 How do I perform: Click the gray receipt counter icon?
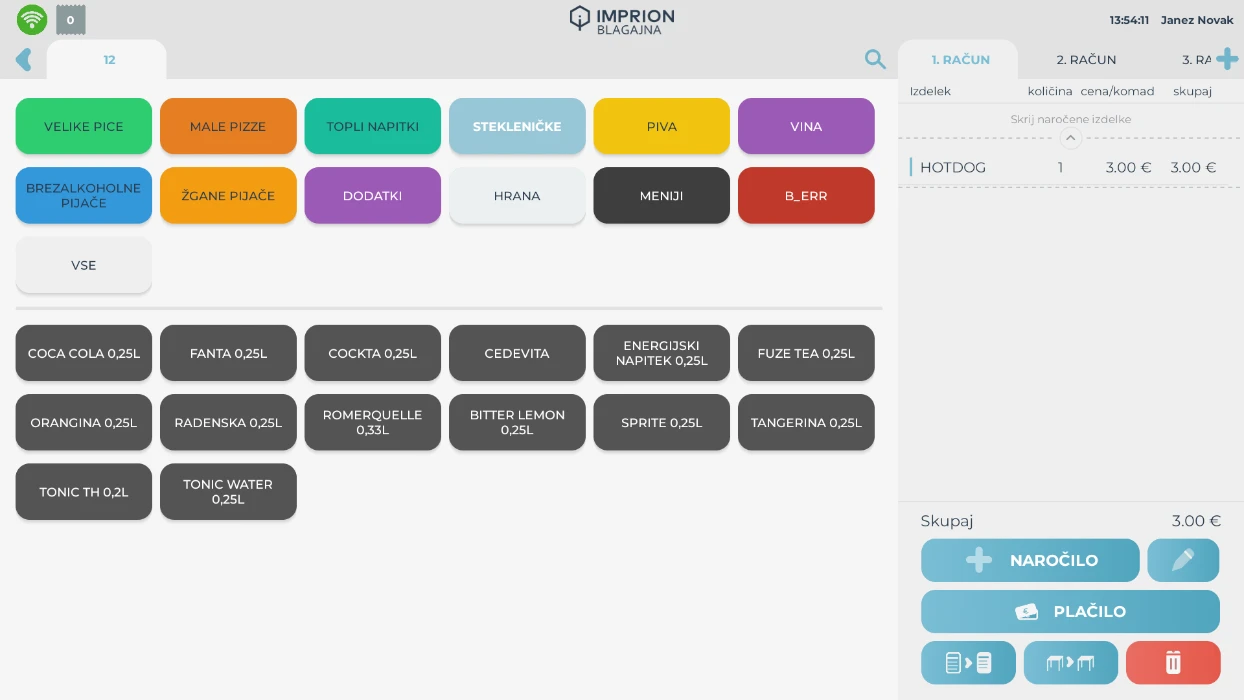click(70, 19)
